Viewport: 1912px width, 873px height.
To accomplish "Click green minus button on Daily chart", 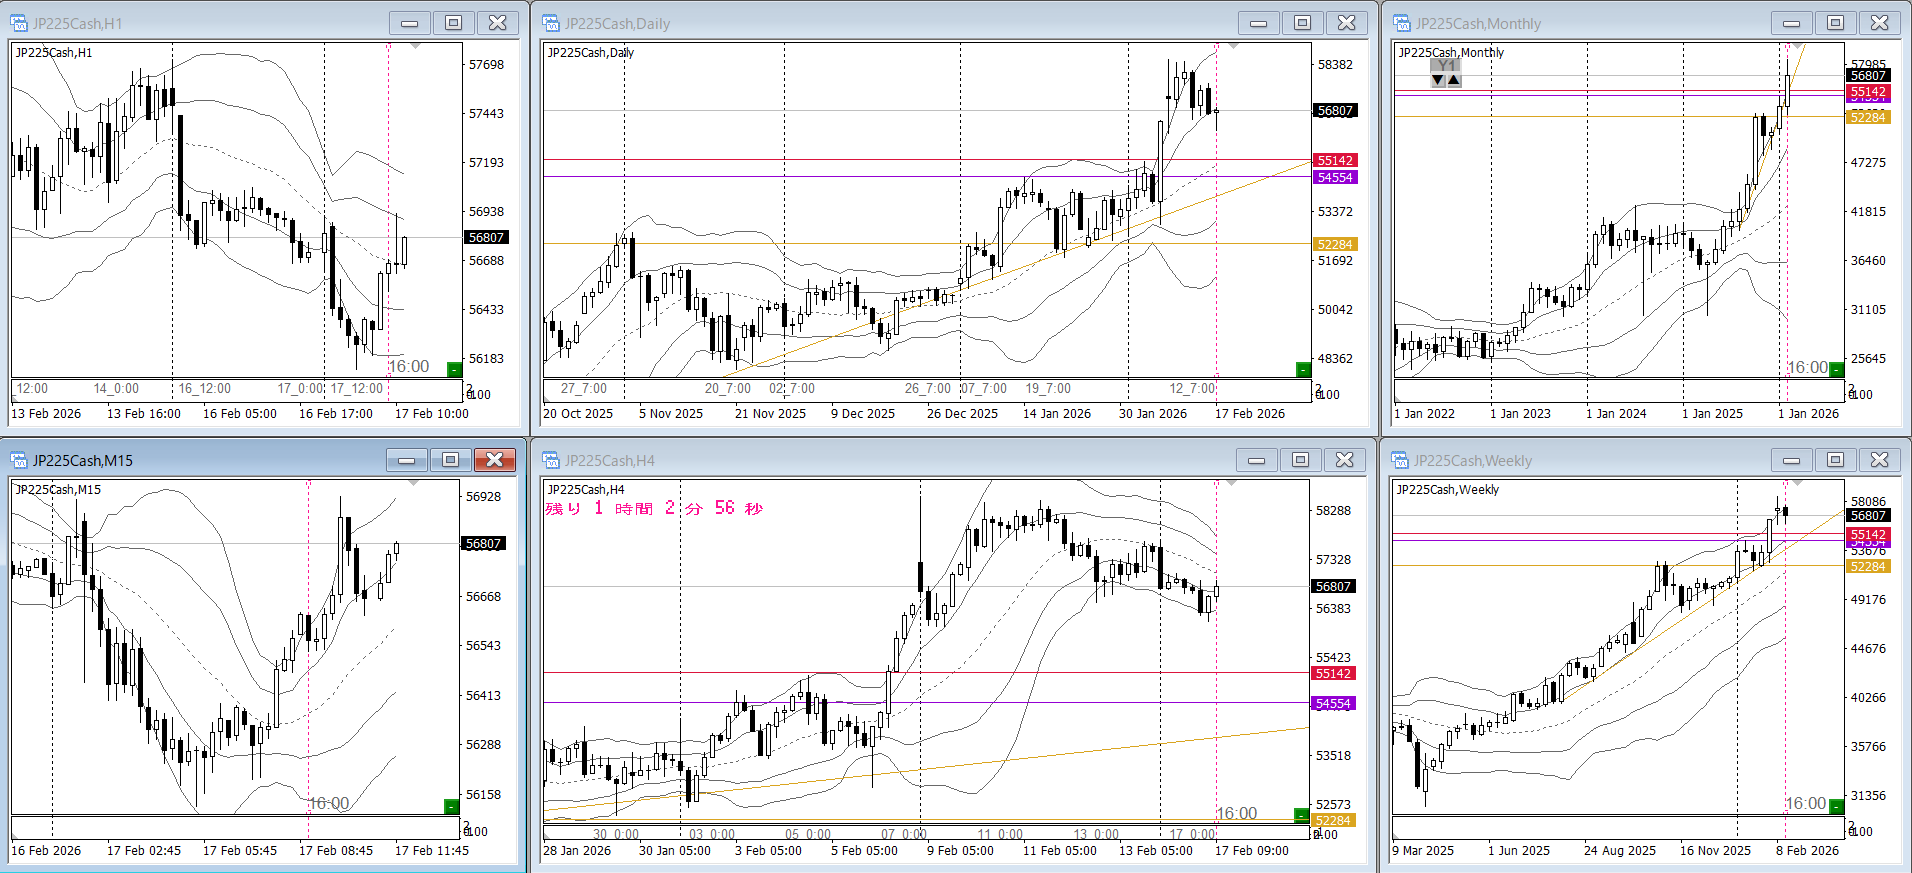I will (x=1303, y=370).
